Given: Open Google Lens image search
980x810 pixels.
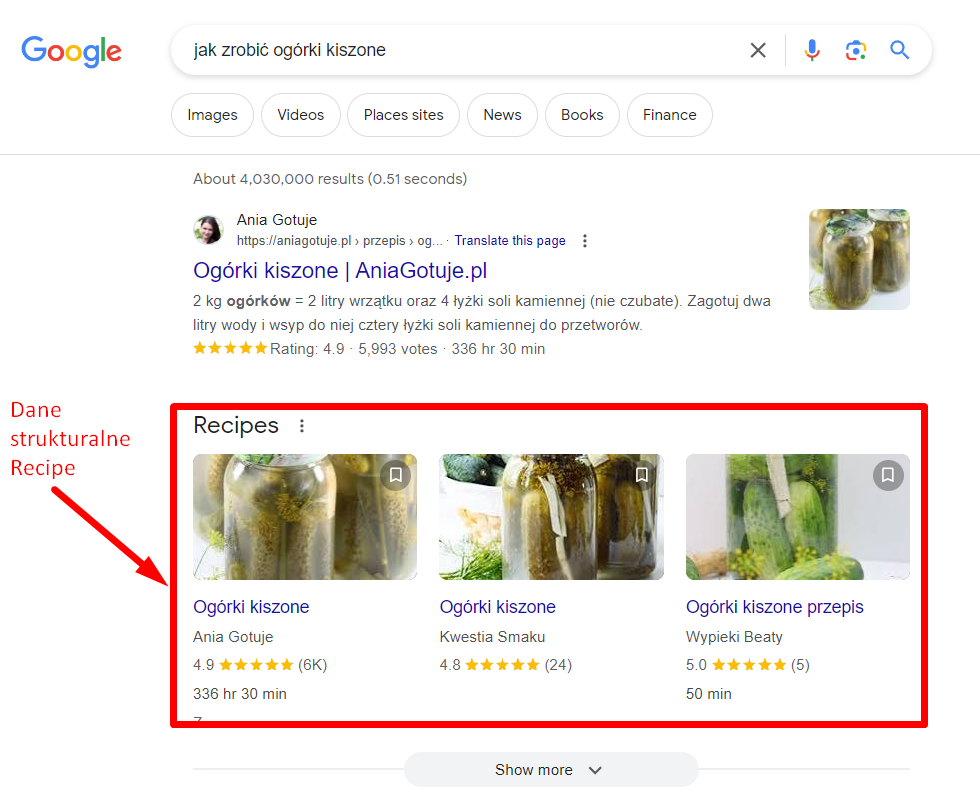Looking at the screenshot, I should (855, 50).
